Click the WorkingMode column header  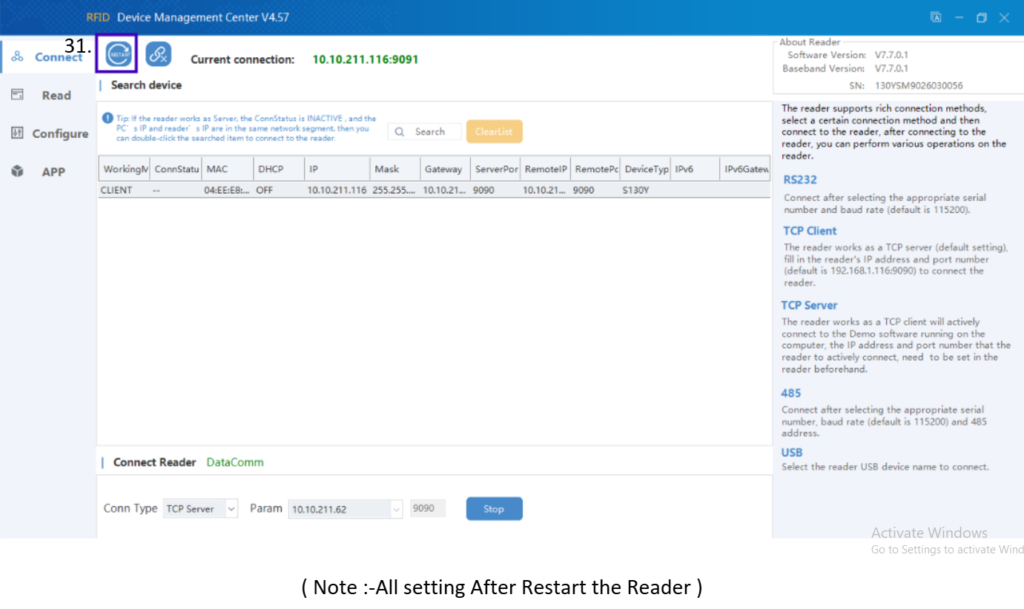point(124,169)
